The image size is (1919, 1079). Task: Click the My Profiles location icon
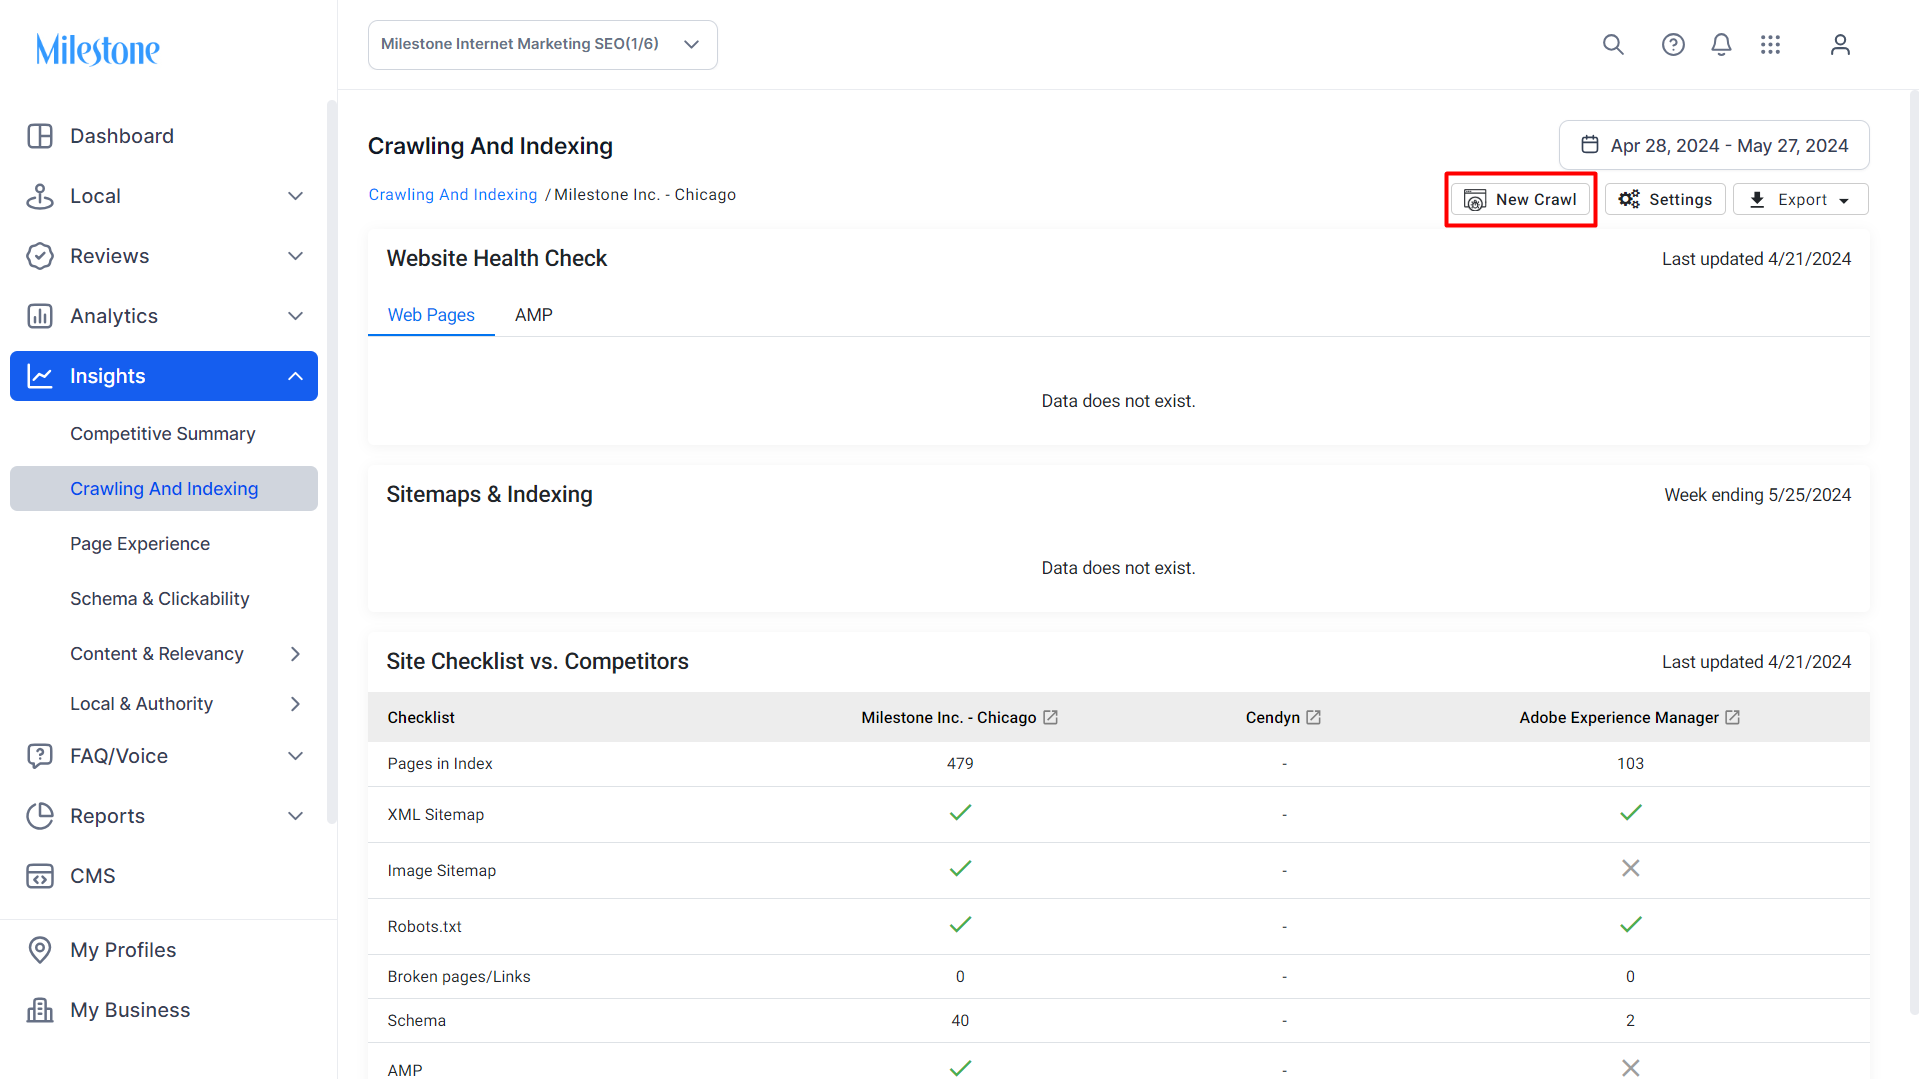pyautogui.click(x=40, y=950)
